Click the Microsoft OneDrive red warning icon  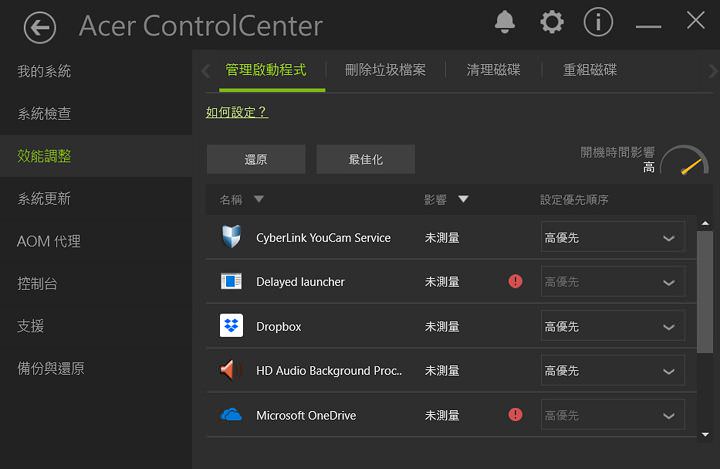coord(515,415)
